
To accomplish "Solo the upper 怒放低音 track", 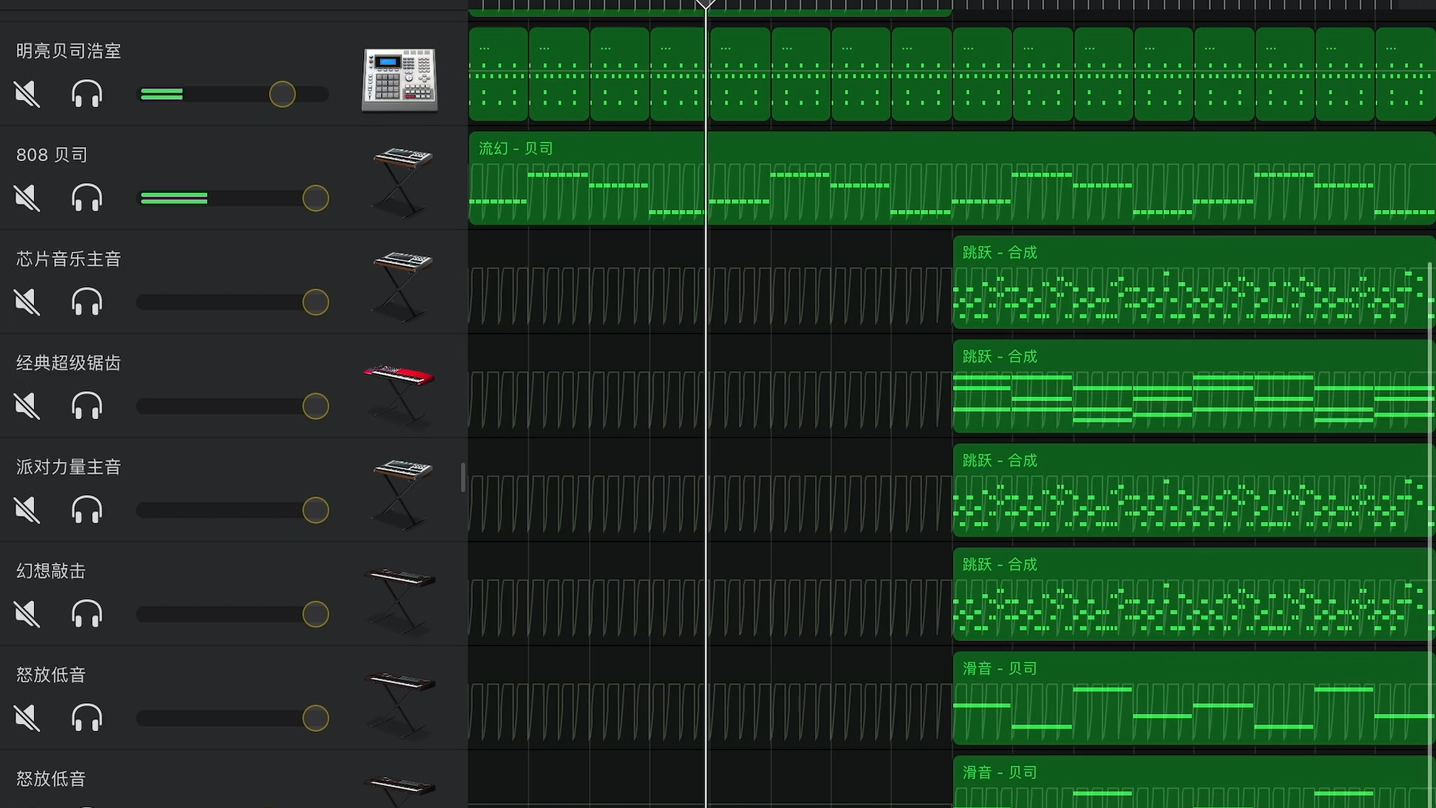I will point(87,718).
